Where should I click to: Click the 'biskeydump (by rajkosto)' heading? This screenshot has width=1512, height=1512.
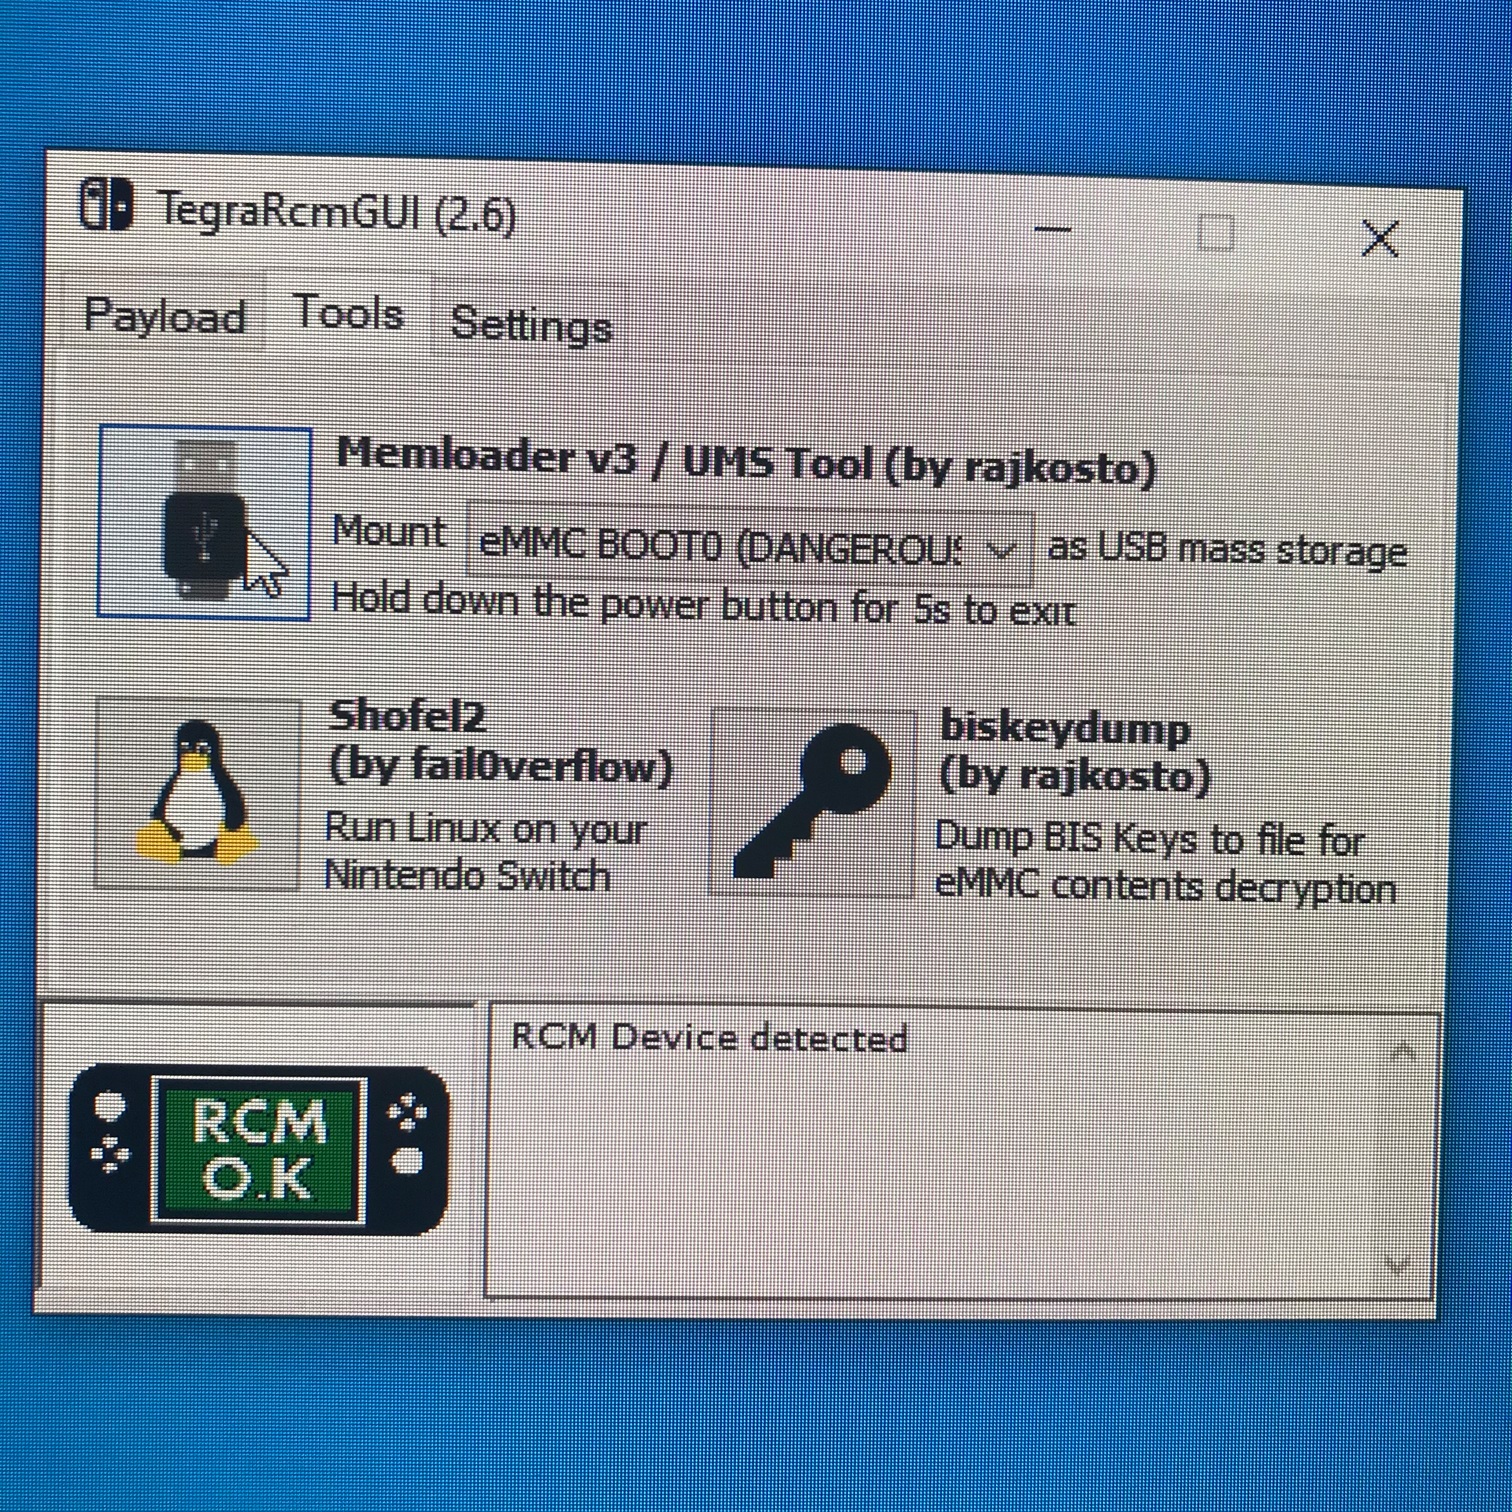[1075, 752]
